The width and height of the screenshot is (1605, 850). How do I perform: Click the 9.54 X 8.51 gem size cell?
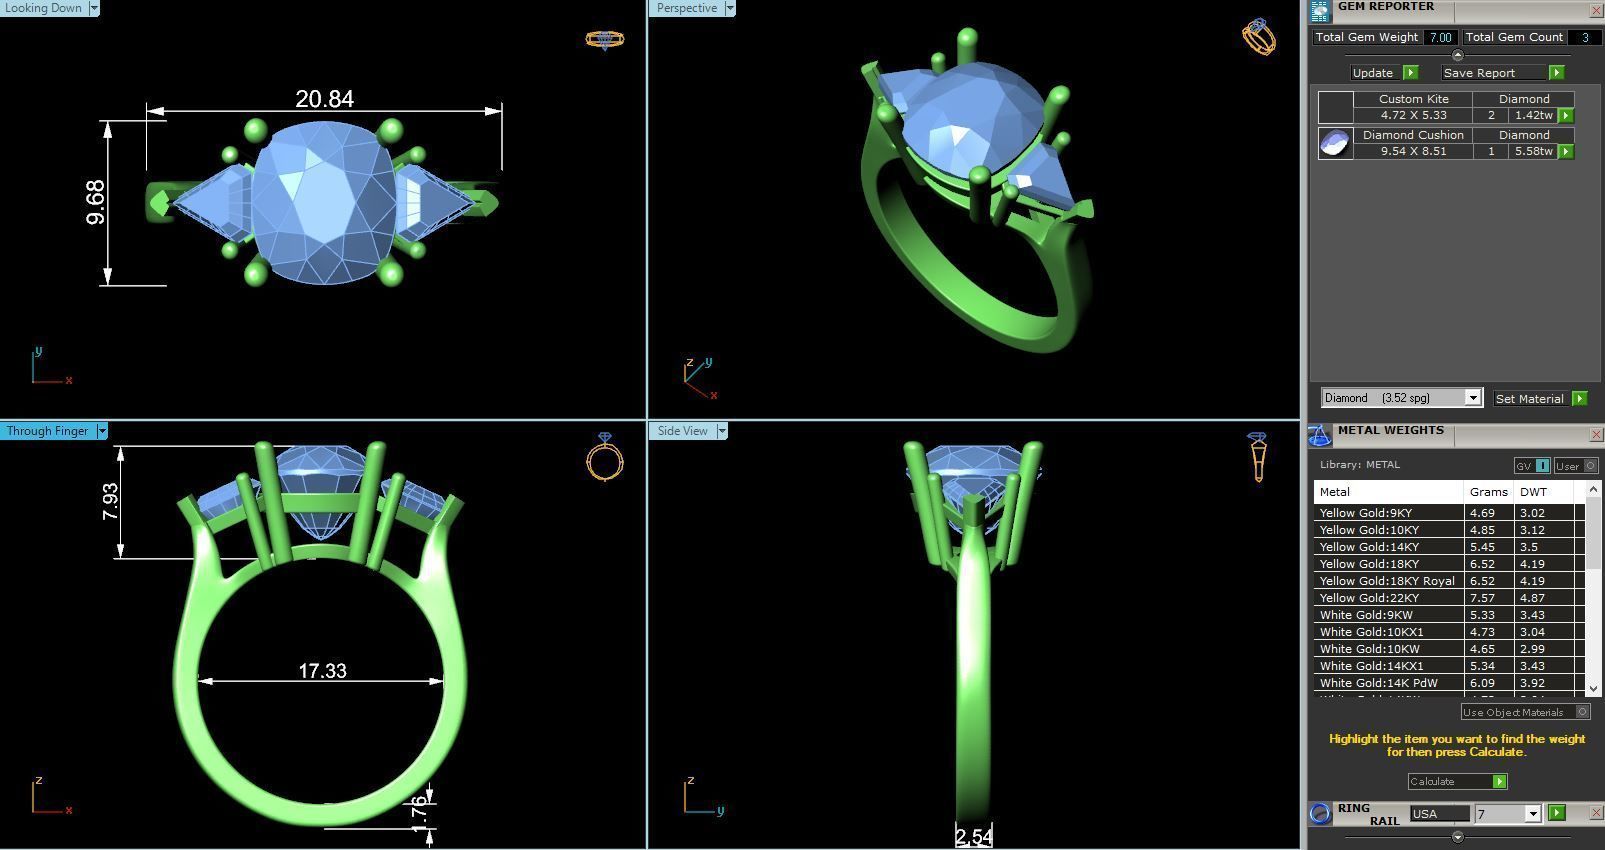[1413, 151]
